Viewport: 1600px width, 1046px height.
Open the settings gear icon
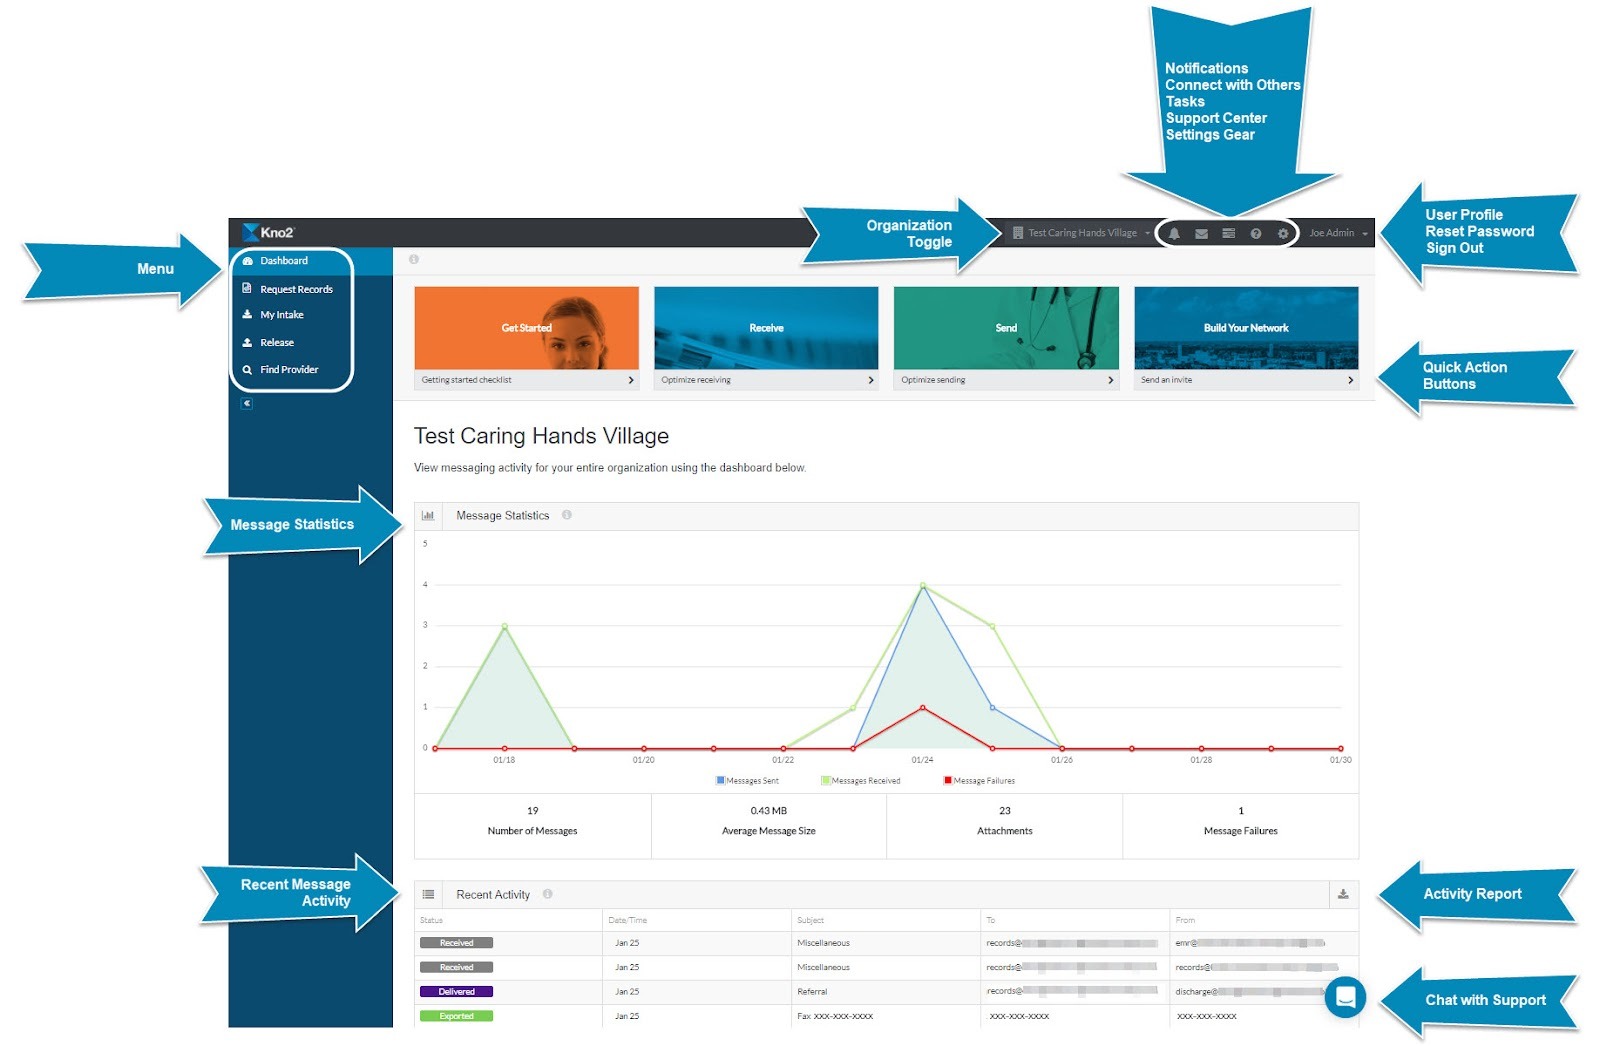coord(1283,233)
